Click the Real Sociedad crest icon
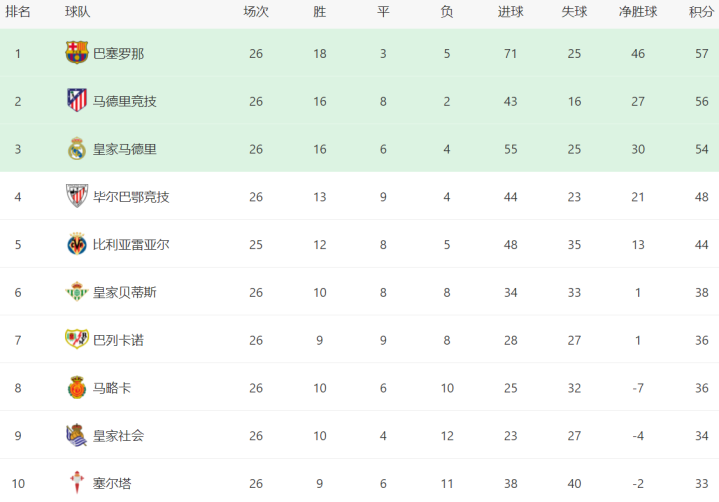The width and height of the screenshot is (719, 502). (77, 435)
